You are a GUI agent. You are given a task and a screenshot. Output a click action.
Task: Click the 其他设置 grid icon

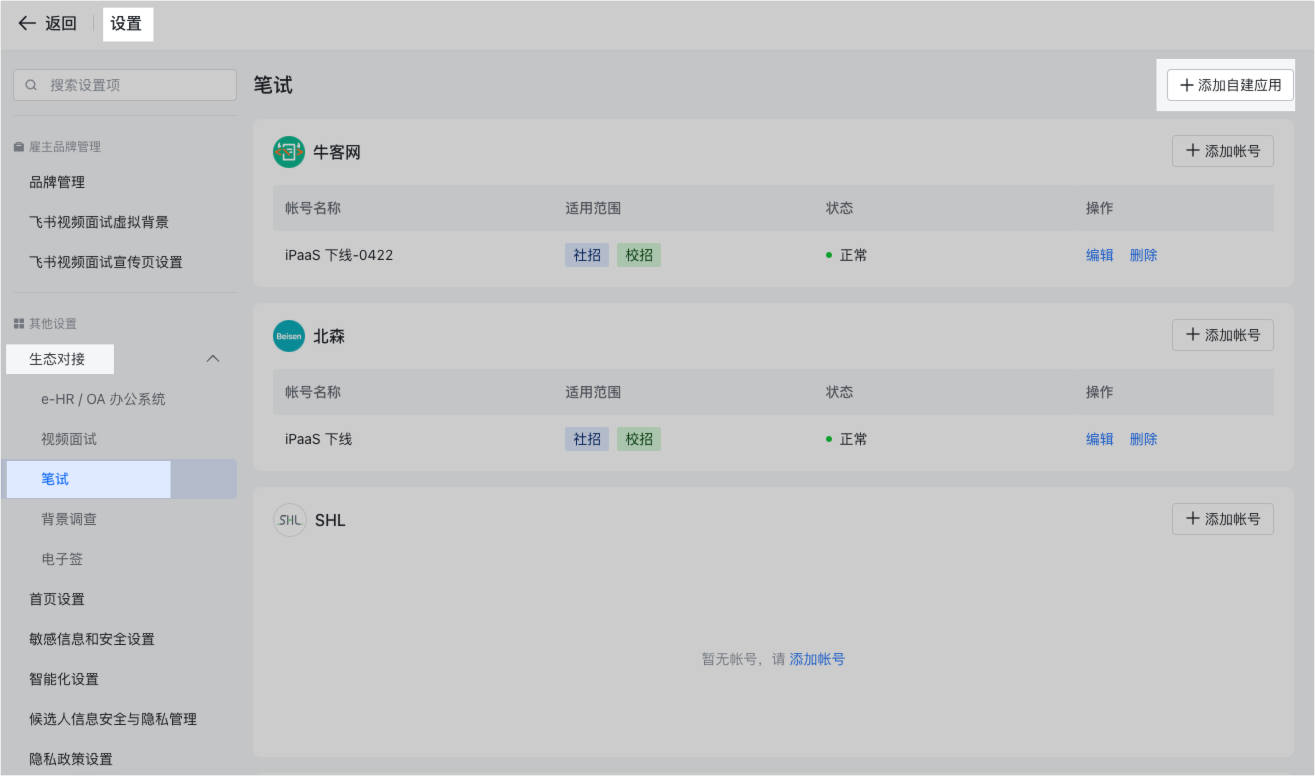[x=18, y=324]
